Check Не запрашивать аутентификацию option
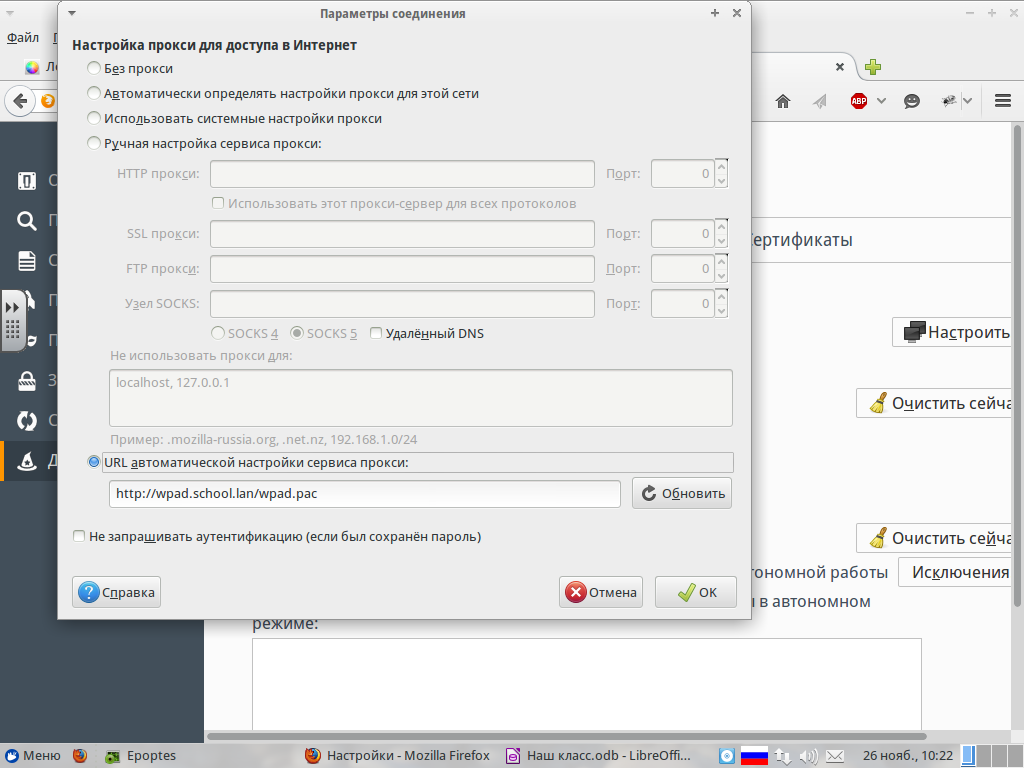 [79, 536]
